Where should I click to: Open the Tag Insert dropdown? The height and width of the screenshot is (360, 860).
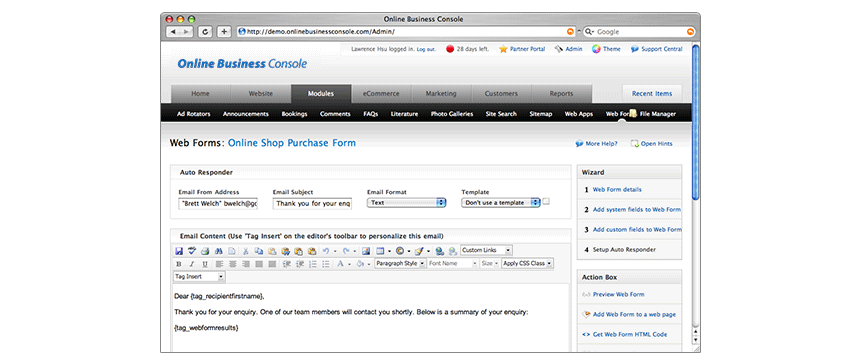tap(199, 277)
